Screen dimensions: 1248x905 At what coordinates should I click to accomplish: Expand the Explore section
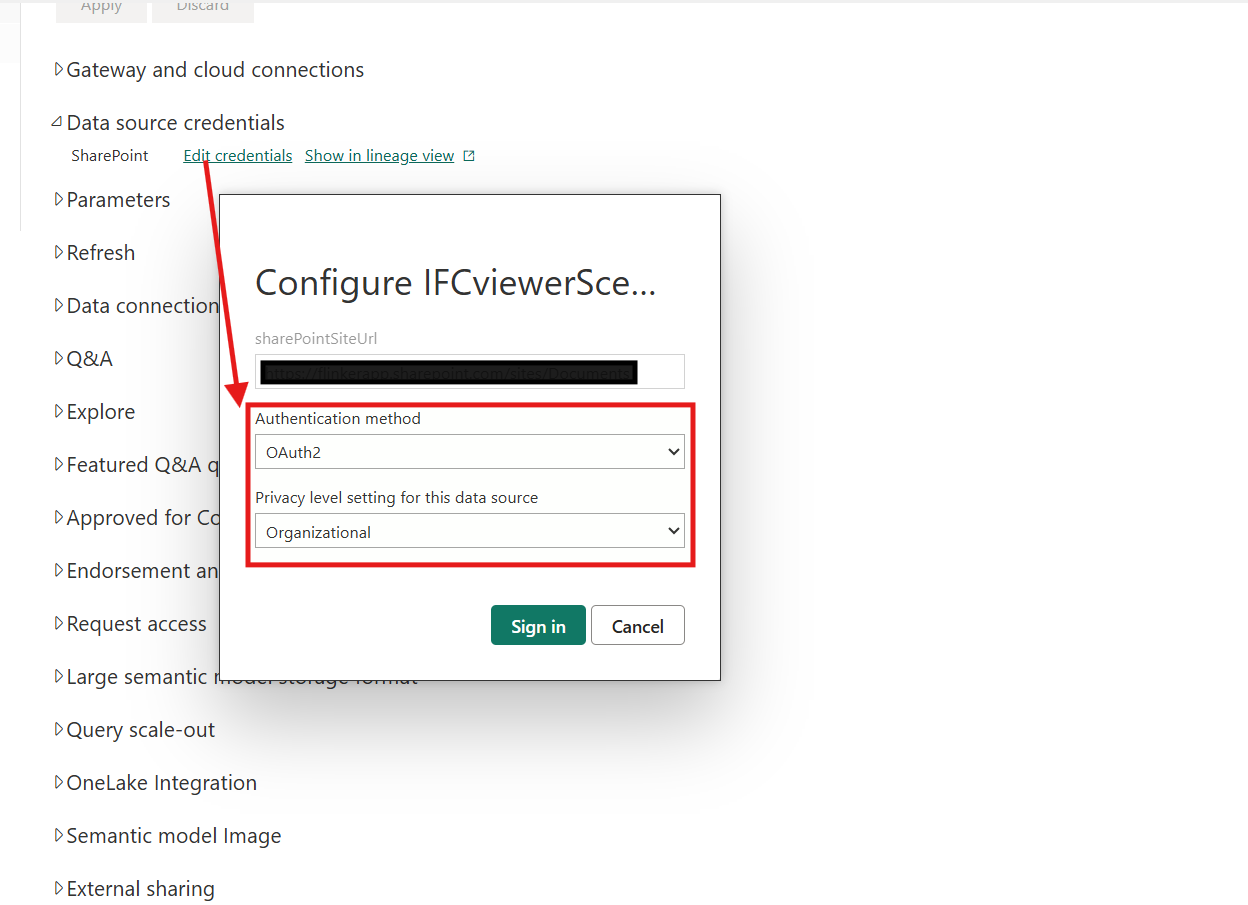95,412
